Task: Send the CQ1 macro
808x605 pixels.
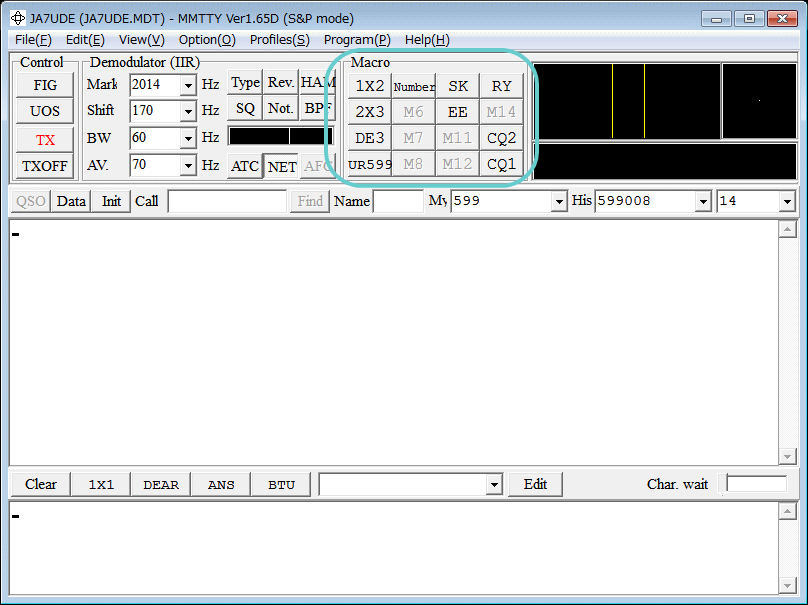Action: coord(501,164)
